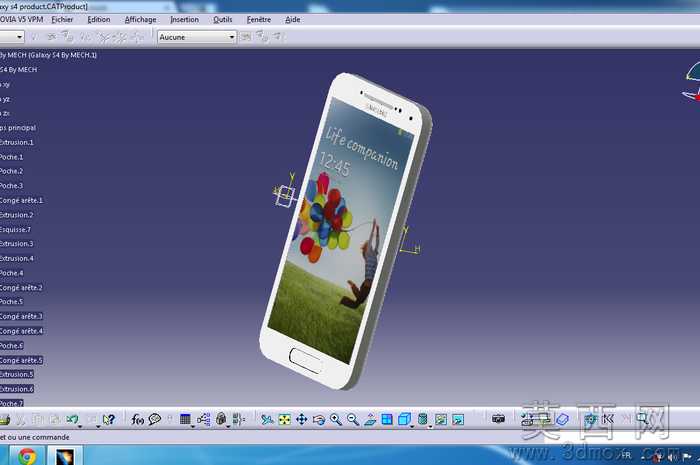Click the scissors cut icon
Image resolution: width=700 pixels, height=465 pixels.
click(x=21, y=419)
